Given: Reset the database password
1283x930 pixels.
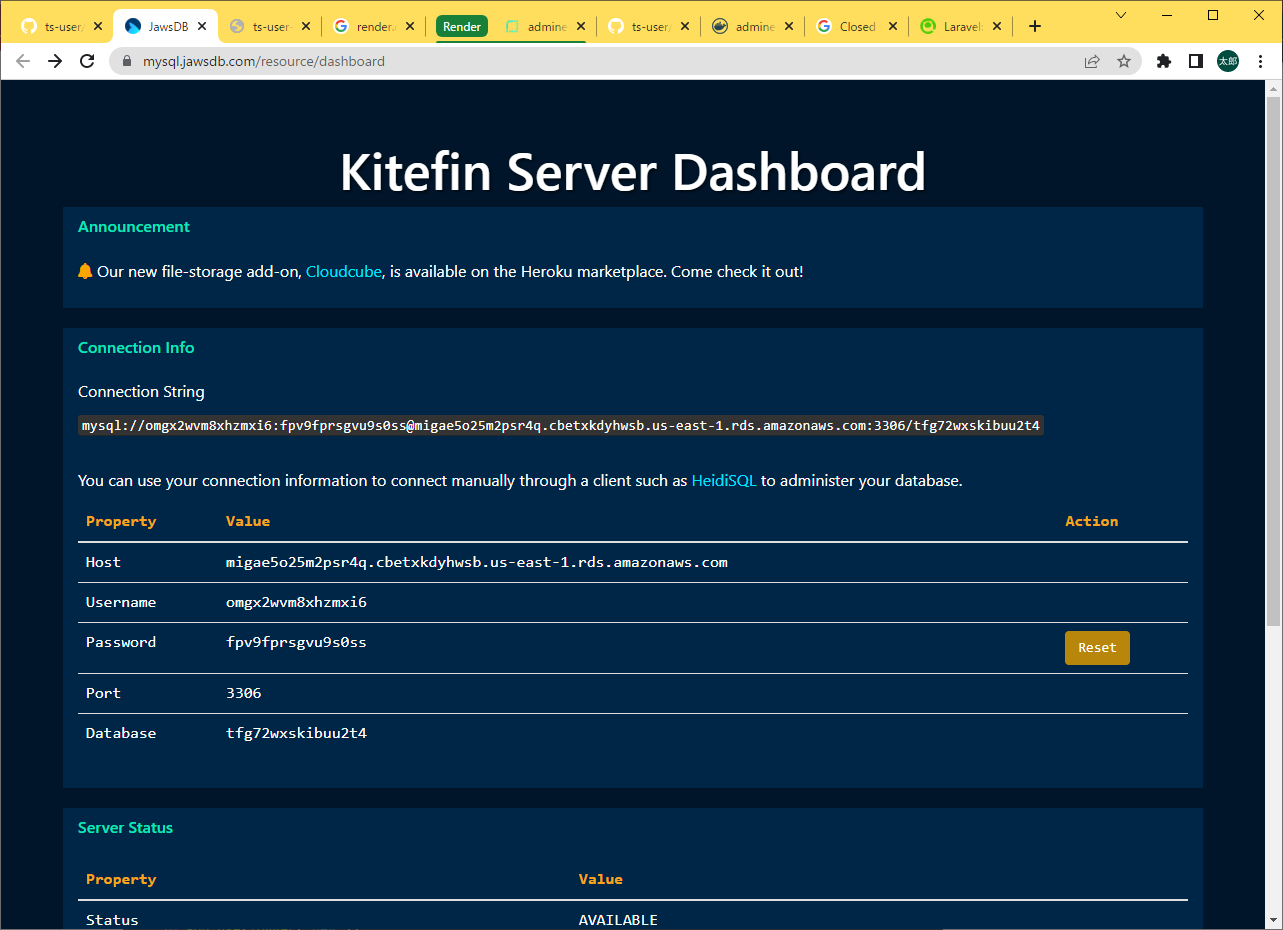Looking at the screenshot, I should pos(1097,648).
